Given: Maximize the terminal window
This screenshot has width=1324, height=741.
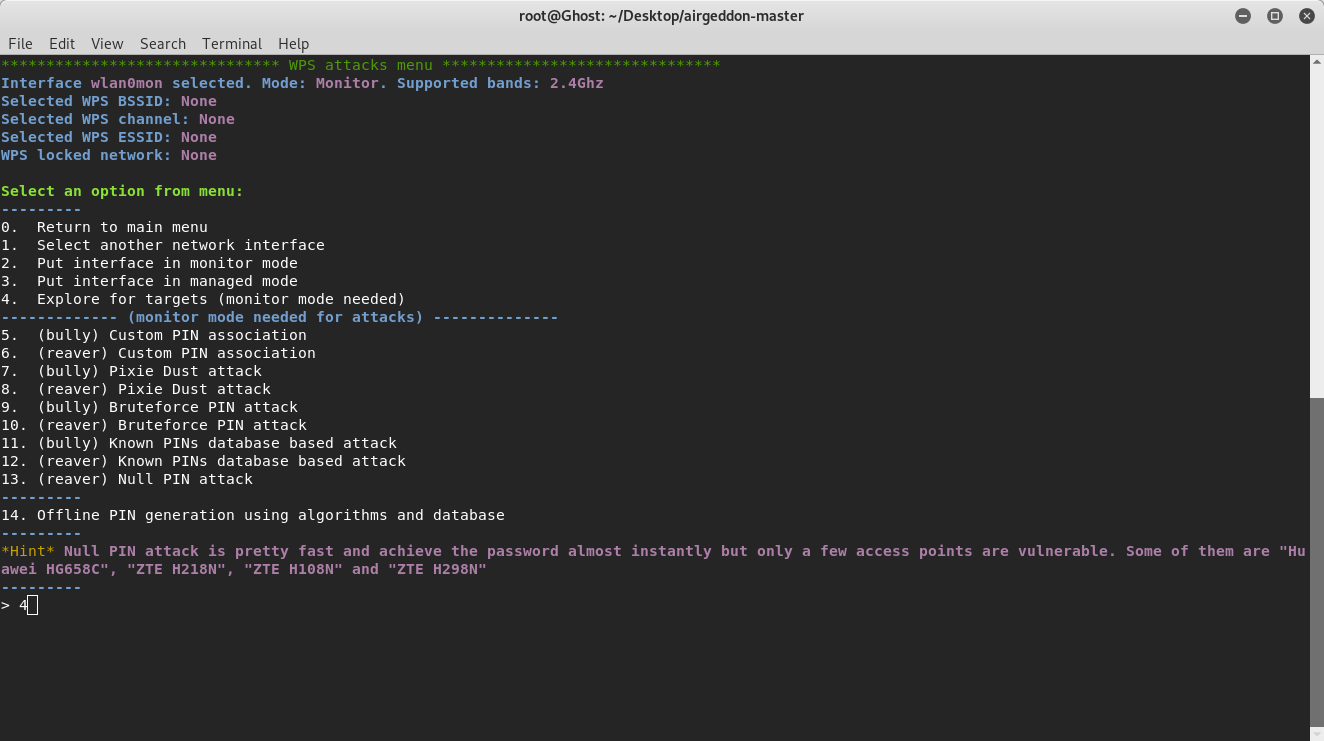Looking at the screenshot, I should coord(1275,16).
